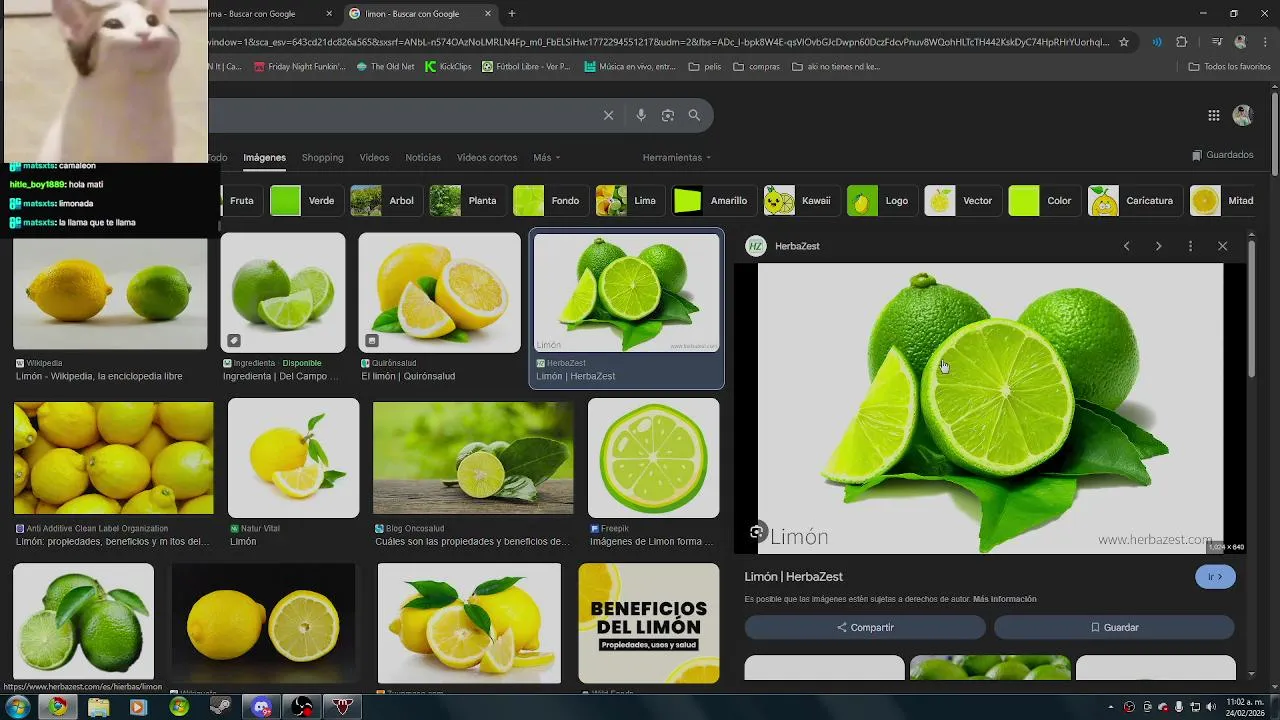Open the Wikipedia lemon and lime thumbnail

(x=110, y=292)
